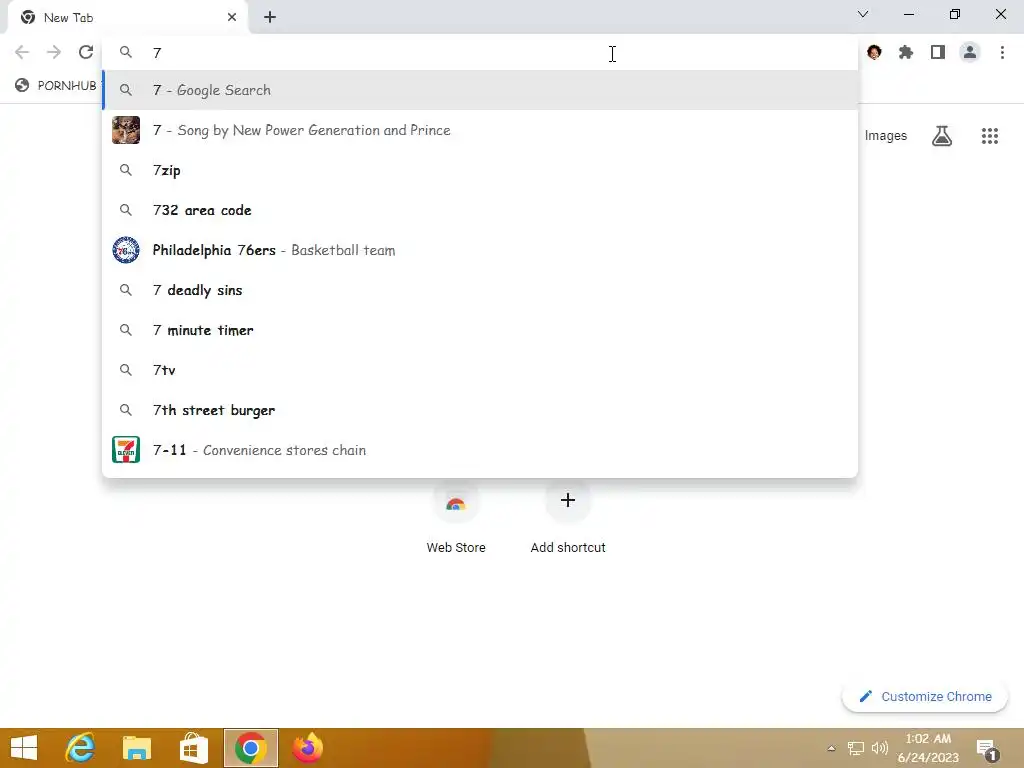Open the Windows Start menu

(24, 748)
